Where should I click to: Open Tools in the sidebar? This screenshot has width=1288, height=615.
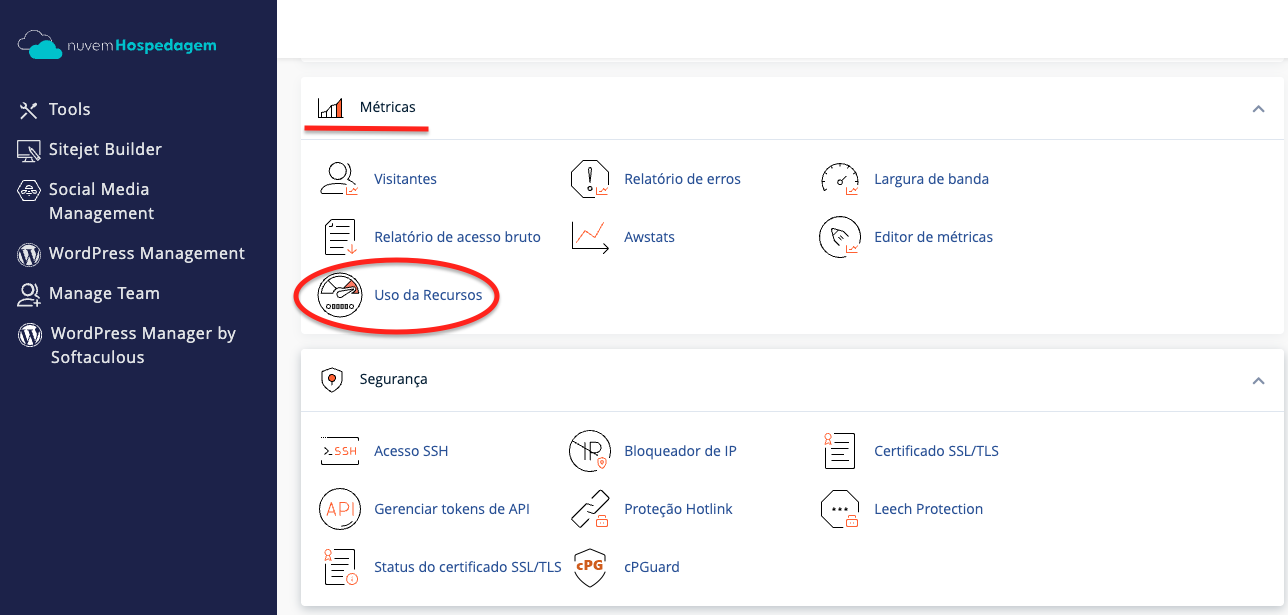tap(69, 109)
